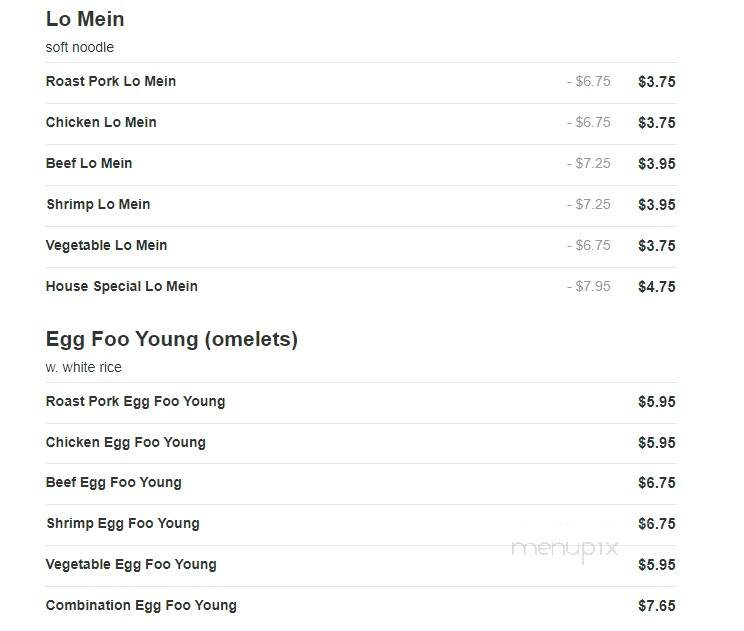The image size is (744, 631).
Task: Click the menupix watermark logo
Action: (565, 549)
